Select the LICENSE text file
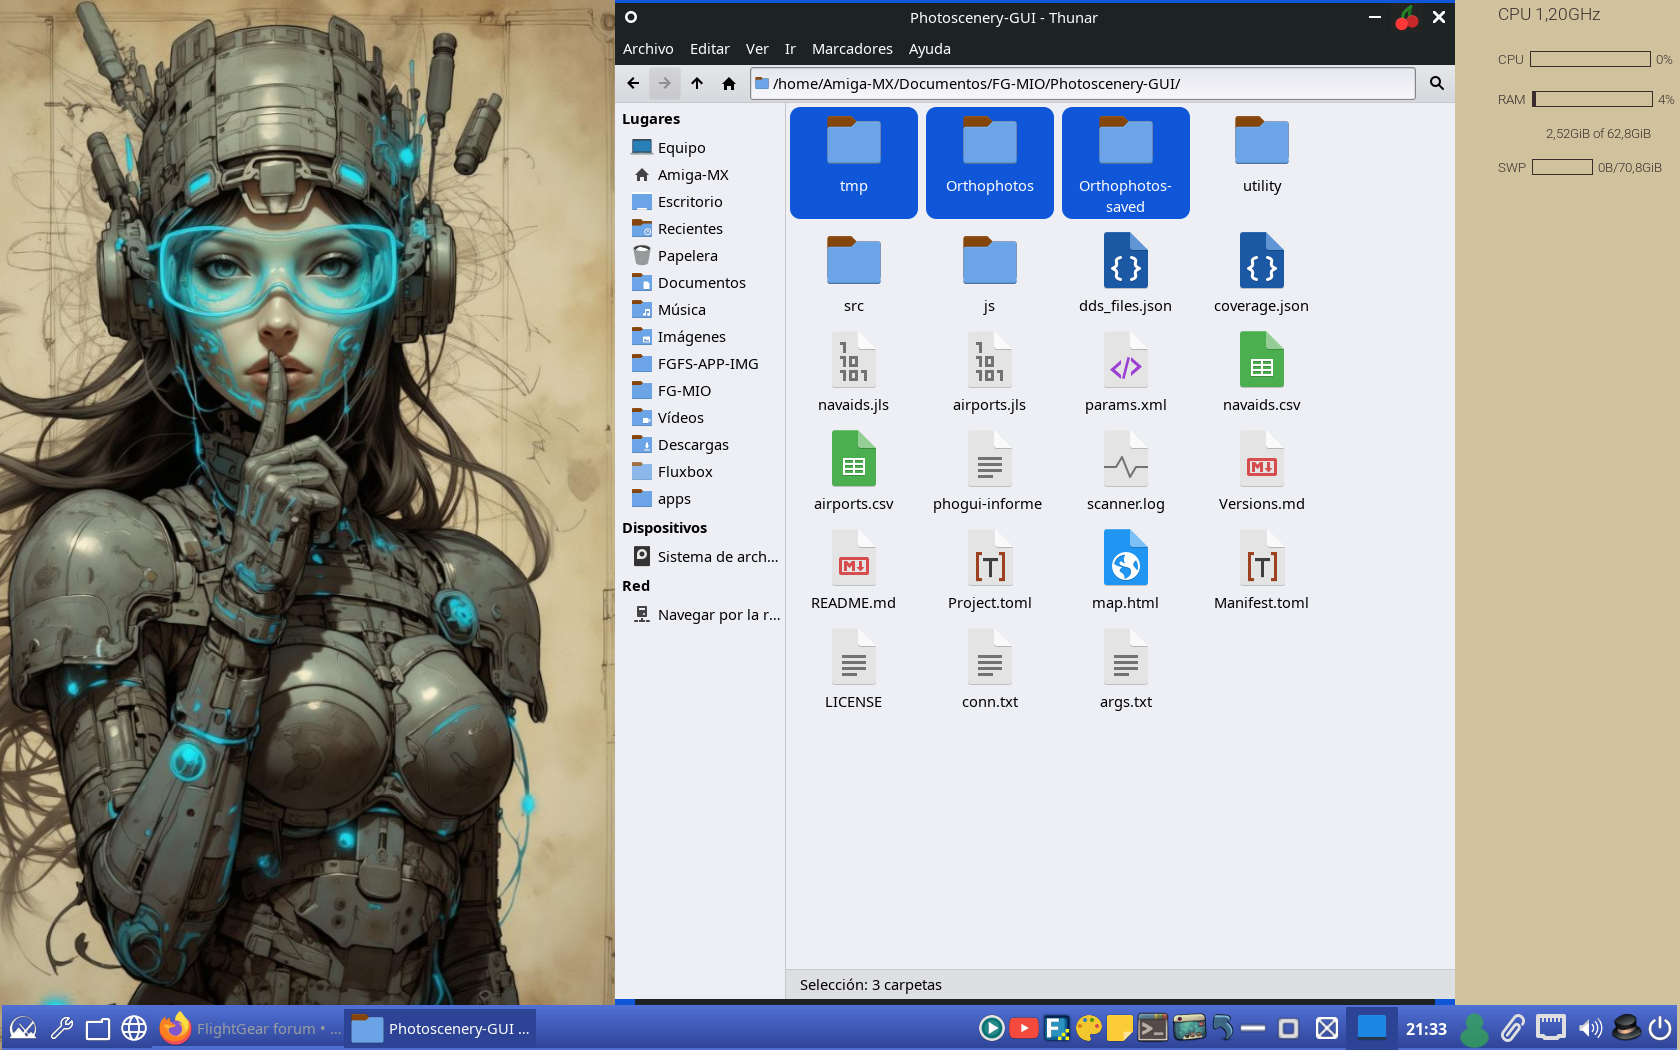The width and height of the screenshot is (1680, 1050). (853, 669)
